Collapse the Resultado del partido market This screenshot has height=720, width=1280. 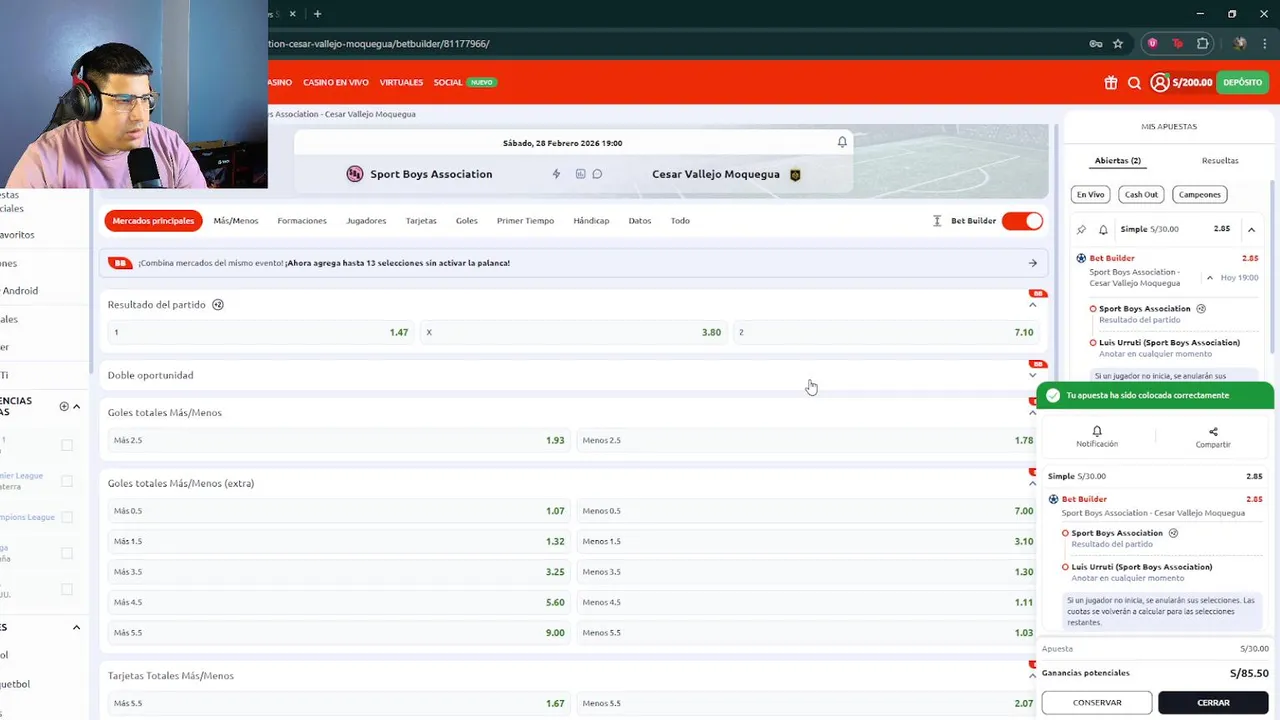pos(1032,304)
